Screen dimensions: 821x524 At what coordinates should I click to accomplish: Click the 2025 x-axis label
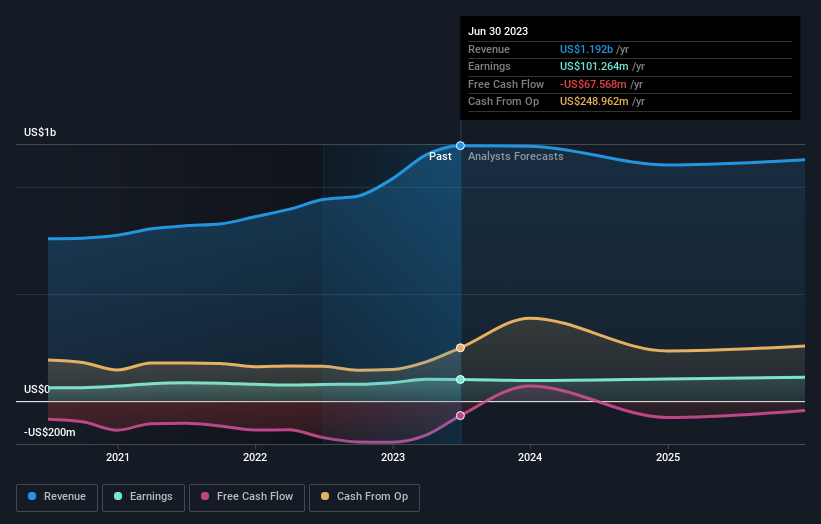coord(668,458)
